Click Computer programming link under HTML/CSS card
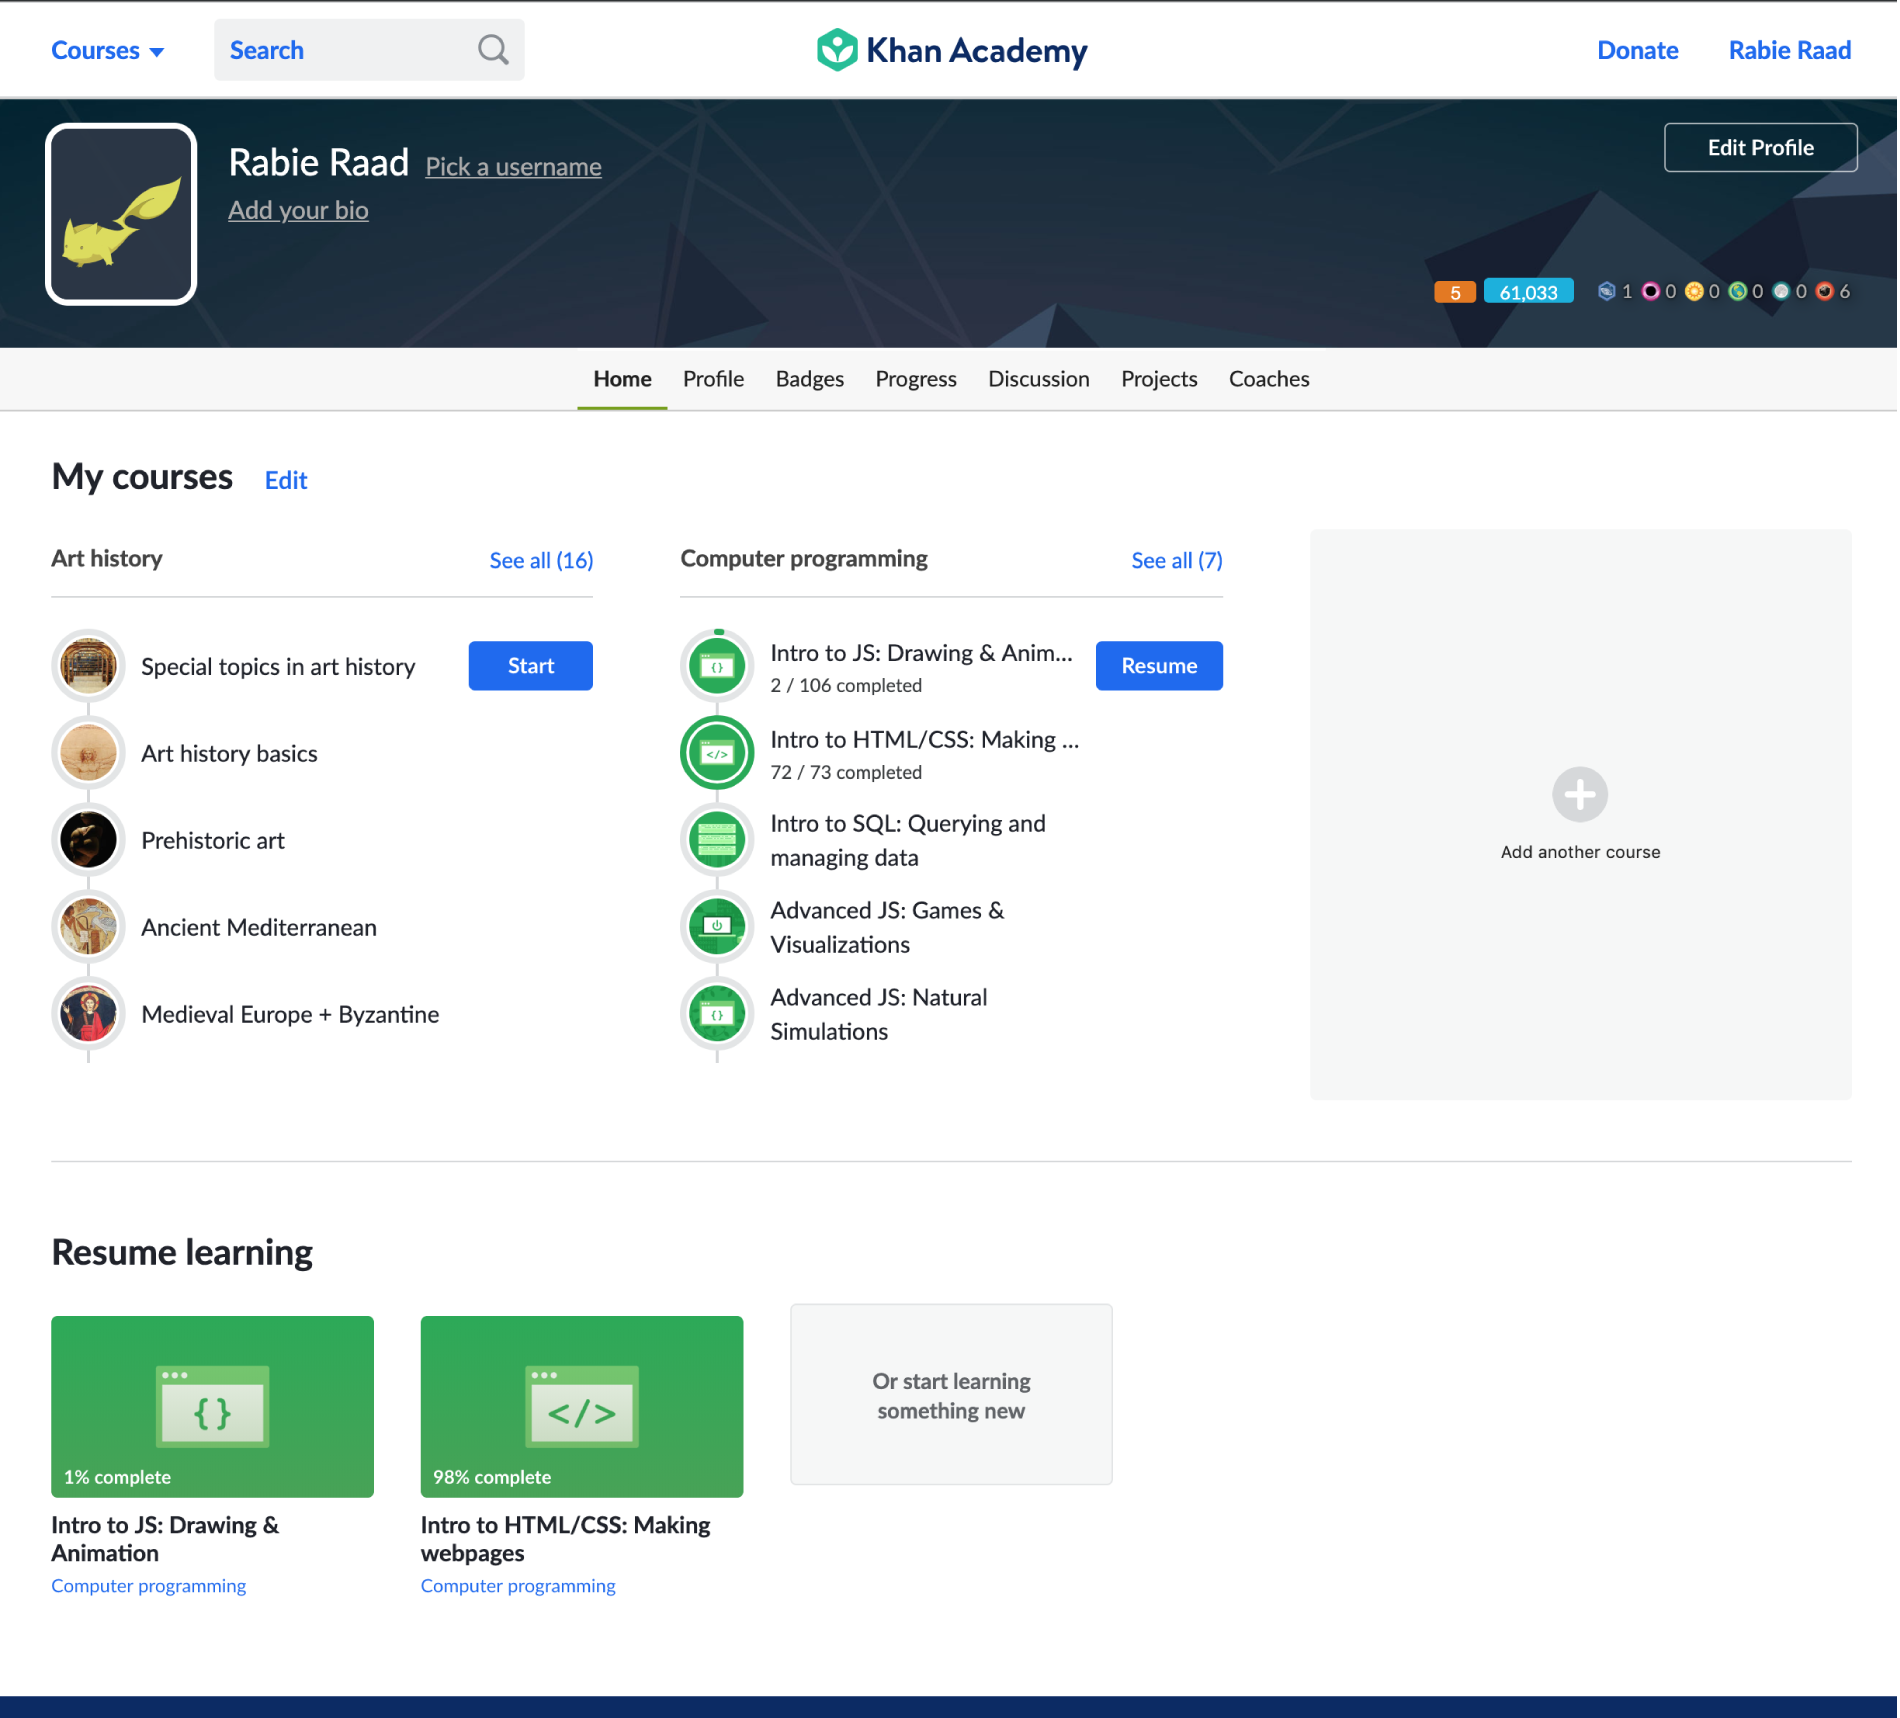1900x1718 pixels. pos(518,1586)
